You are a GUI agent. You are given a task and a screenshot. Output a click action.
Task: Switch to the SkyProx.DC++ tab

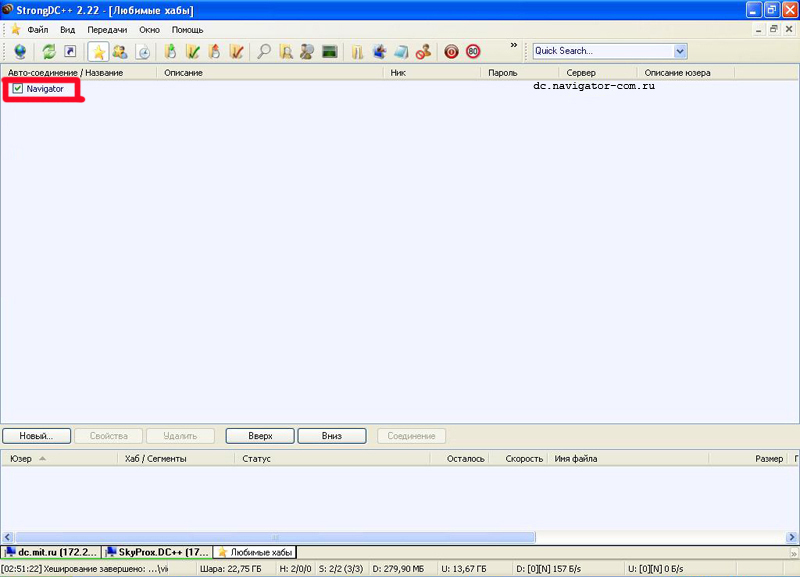click(157, 552)
